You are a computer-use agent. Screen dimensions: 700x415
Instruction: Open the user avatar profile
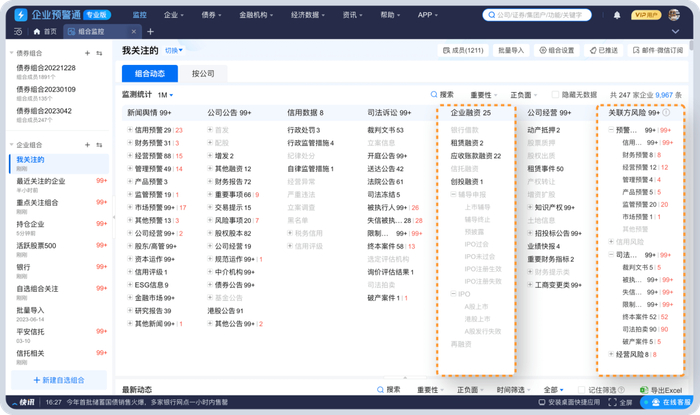(x=676, y=15)
